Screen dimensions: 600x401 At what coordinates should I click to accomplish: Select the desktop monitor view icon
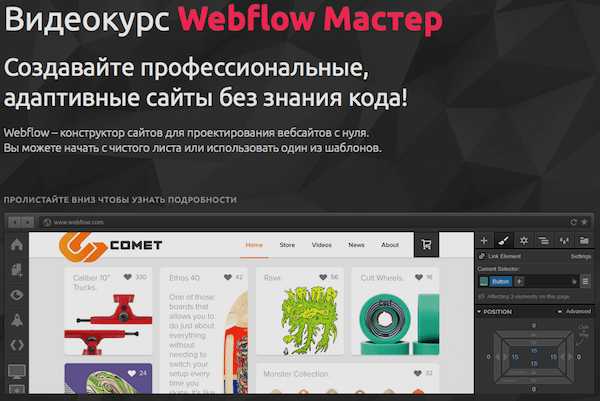tap(17, 371)
